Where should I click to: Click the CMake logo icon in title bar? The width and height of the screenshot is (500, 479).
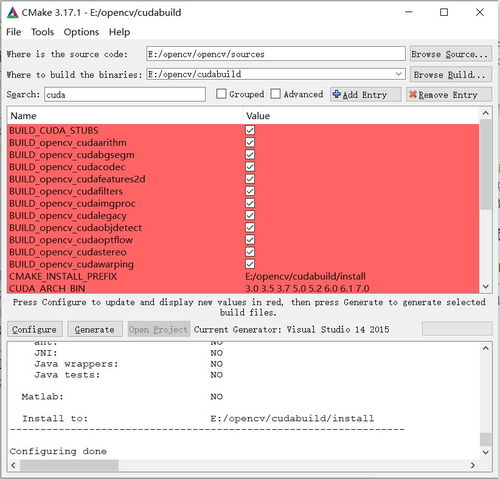(x=12, y=12)
